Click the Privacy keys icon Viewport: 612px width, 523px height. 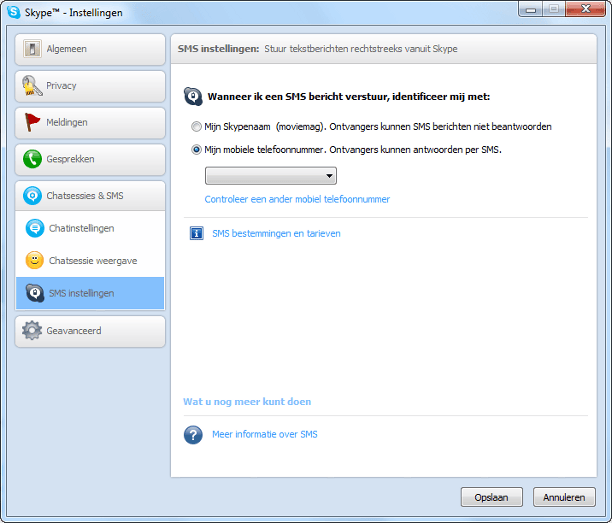point(32,85)
